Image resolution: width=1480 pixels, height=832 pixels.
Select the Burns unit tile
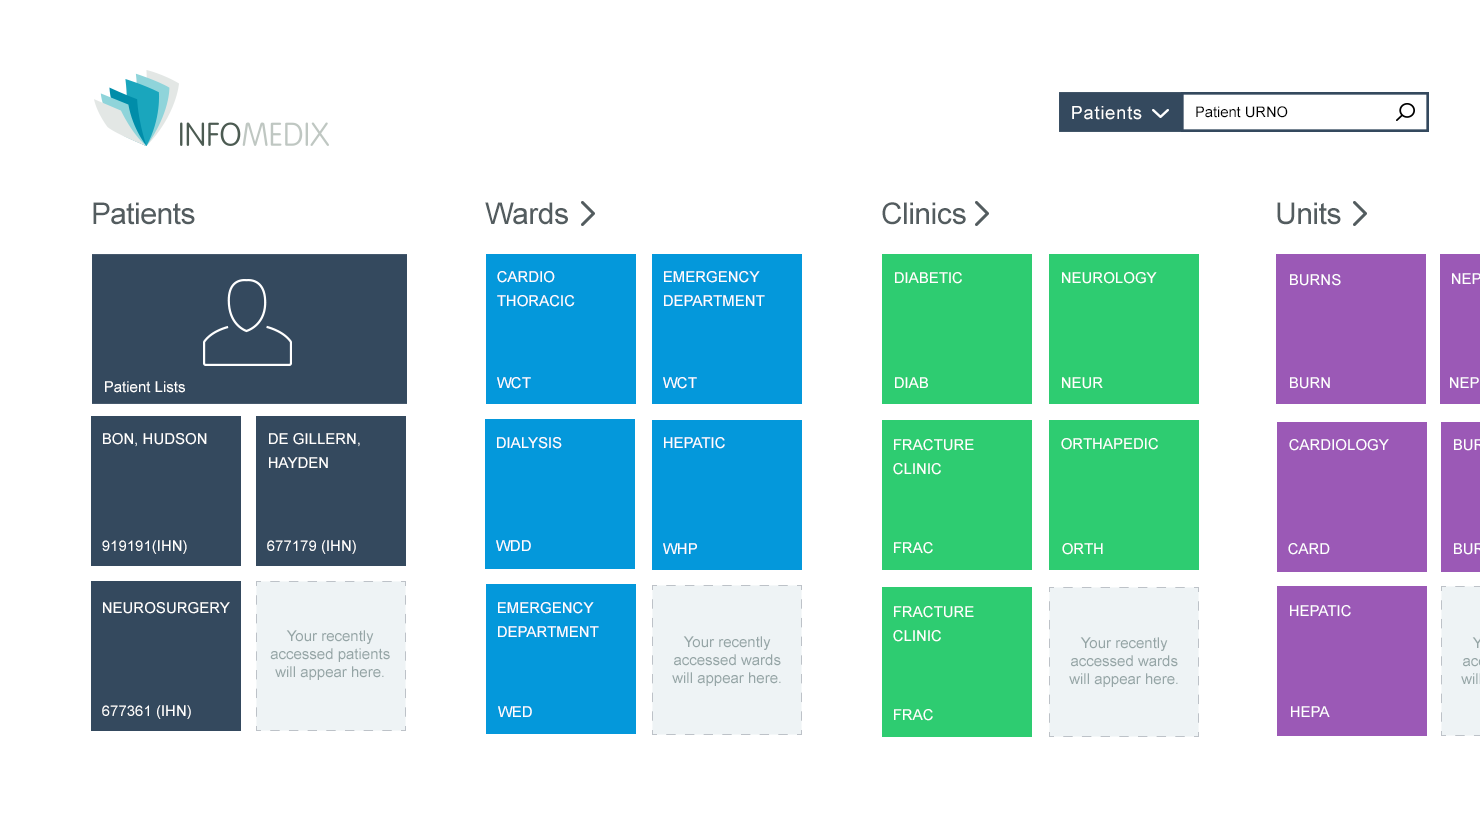pos(1350,329)
